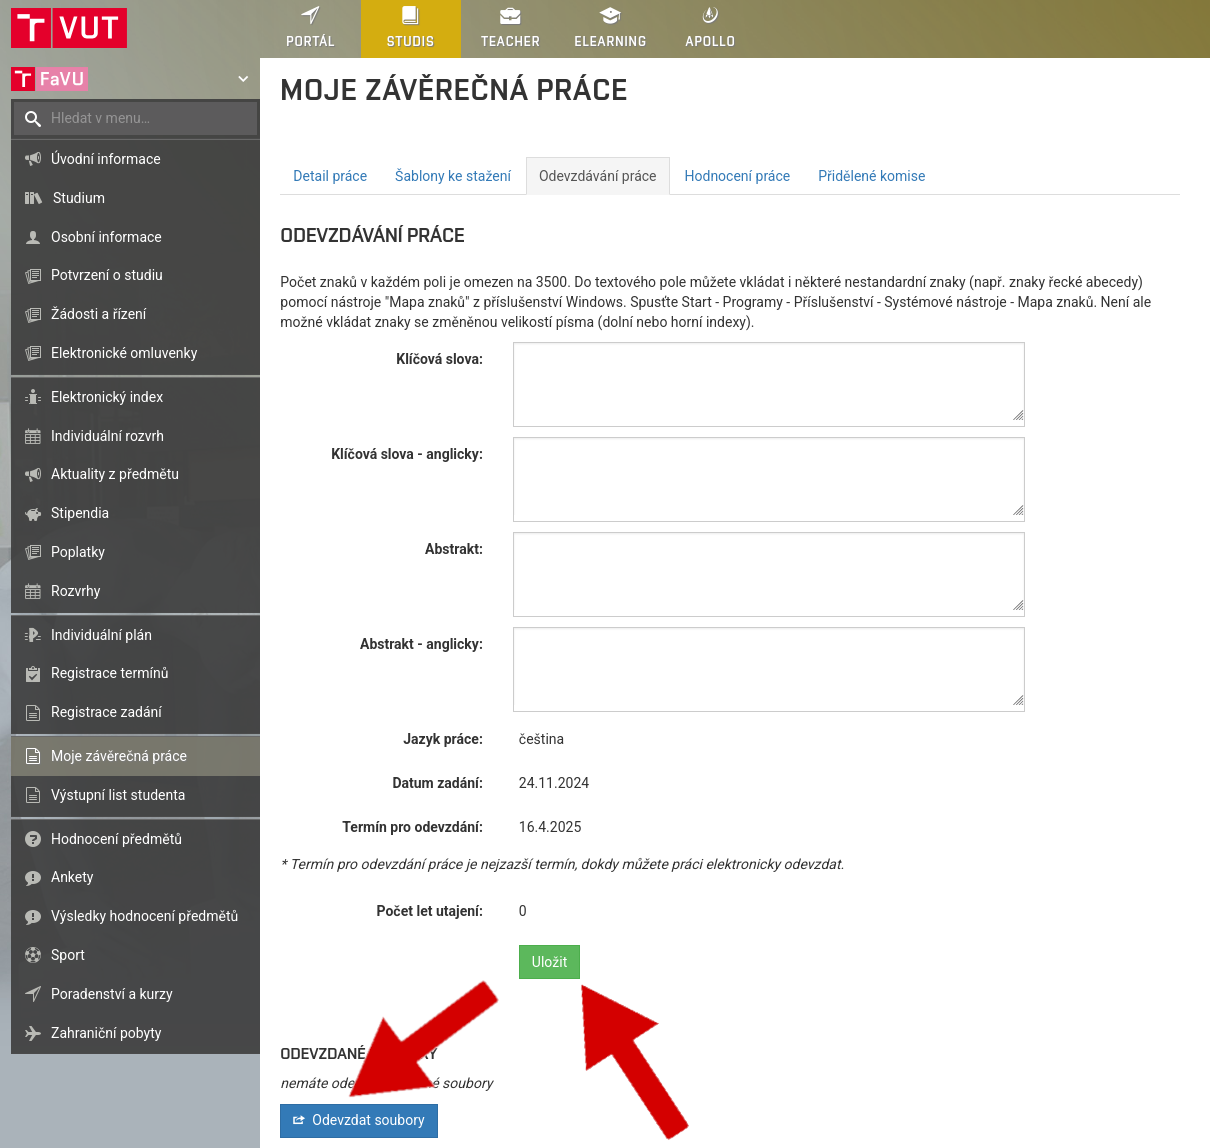The image size is (1210, 1148).
Task: Click the icon beside Elektronický index
Action: (x=33, y=397)
